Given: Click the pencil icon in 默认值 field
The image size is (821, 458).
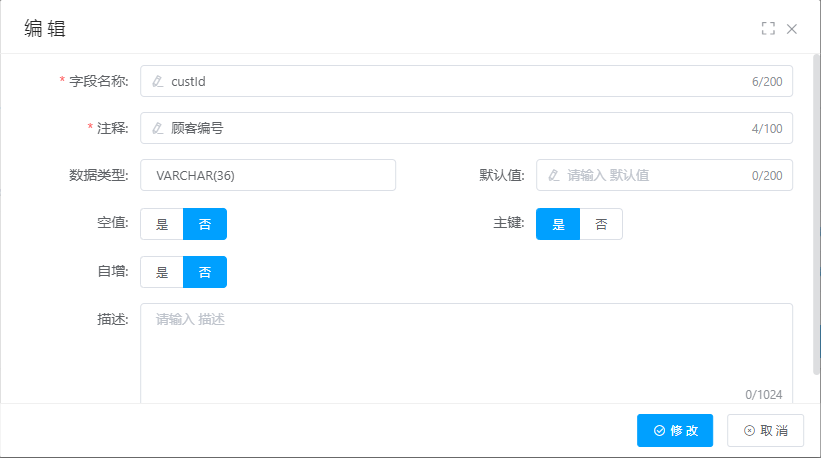Looking at the screenshot, I should click(553, 175).
